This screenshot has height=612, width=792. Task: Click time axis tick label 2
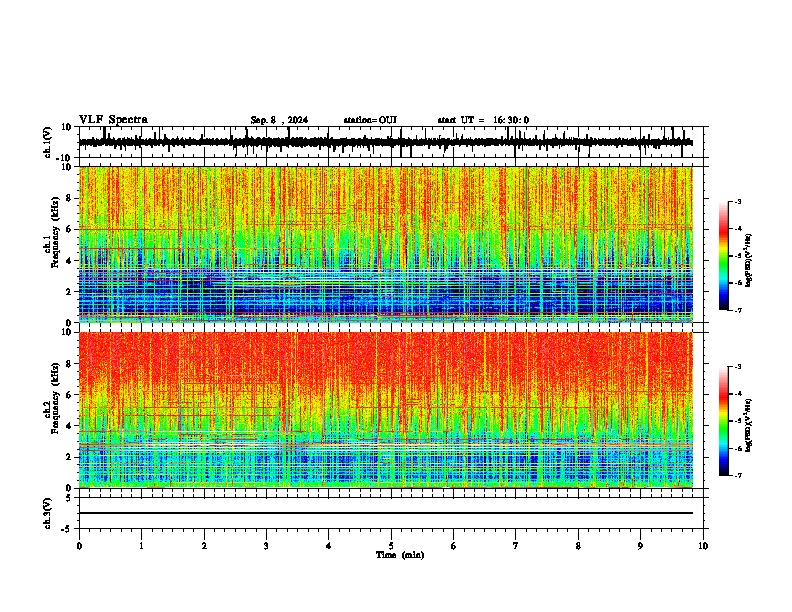[204, 546]
